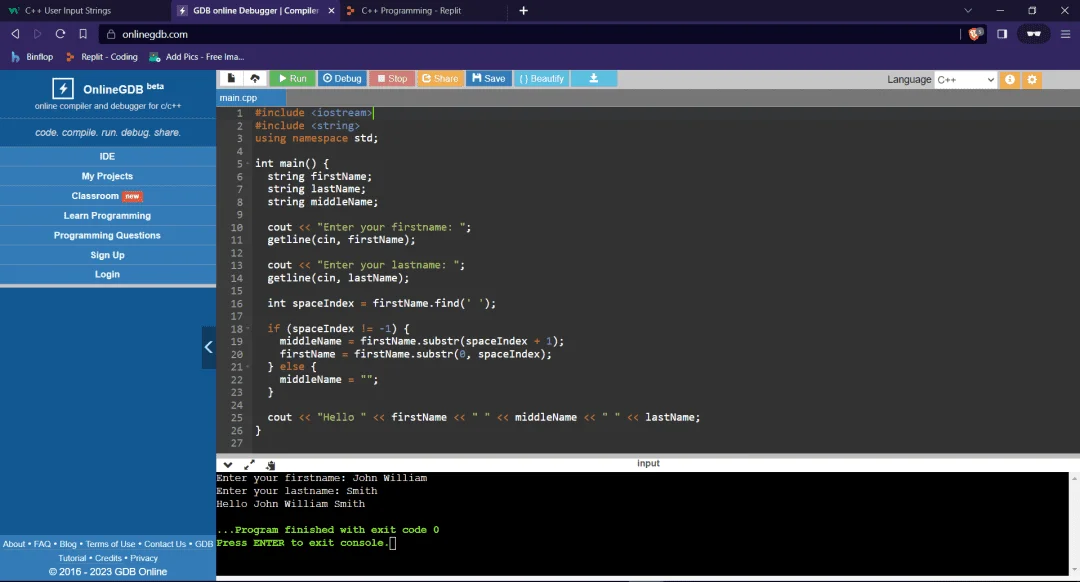Viewport: 1080px width, 582px height.
Task: Stop execution with the Stop button
Action: [x=392, y=79]
